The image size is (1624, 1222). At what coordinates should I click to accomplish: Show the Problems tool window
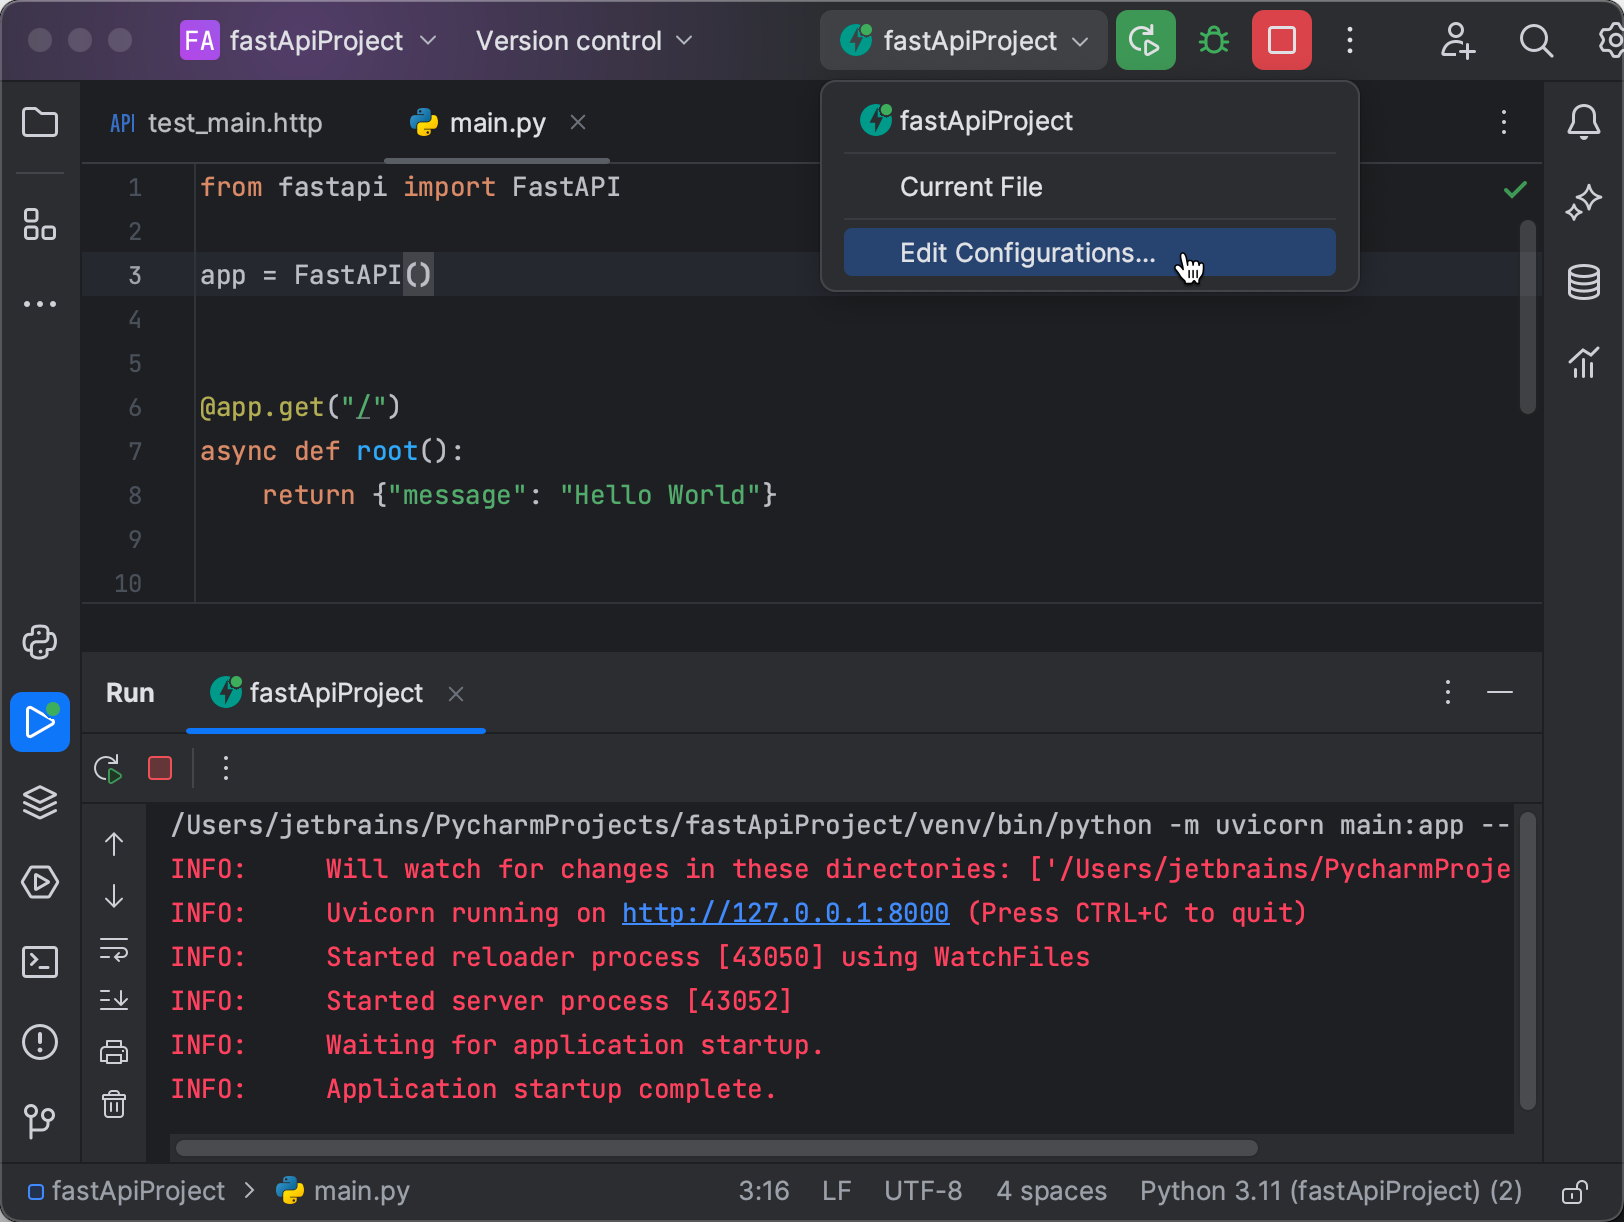(40, 1042)
